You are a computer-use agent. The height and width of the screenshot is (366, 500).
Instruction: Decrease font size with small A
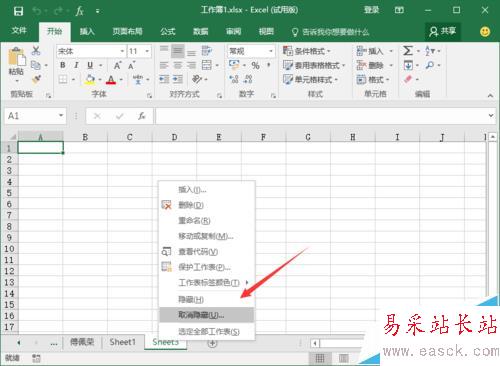pyautogui.click(x=131, y=65)
